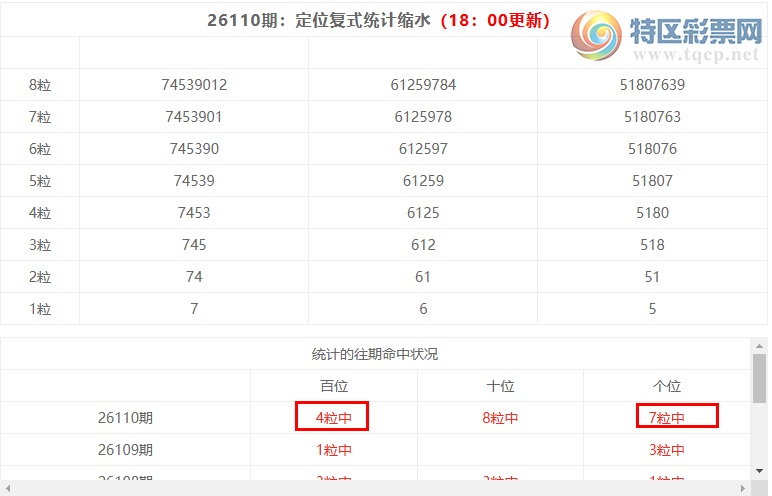The height and width of the screenshot is (496, 772).
Task: Click the value 745390
Action: click(194, 149)
